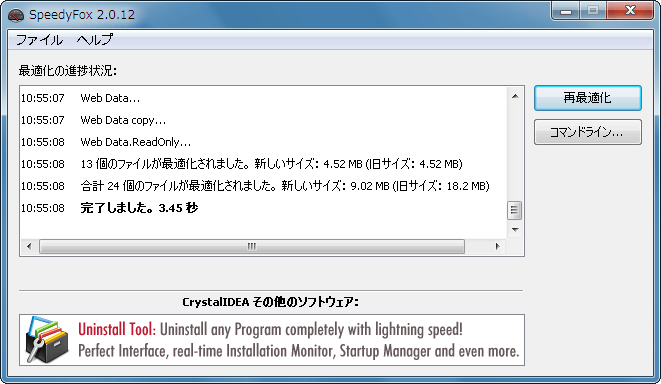Screen dimensions: 661x384
Task: Close the SpeedyFox window
Action: click(x=630, y=11)
